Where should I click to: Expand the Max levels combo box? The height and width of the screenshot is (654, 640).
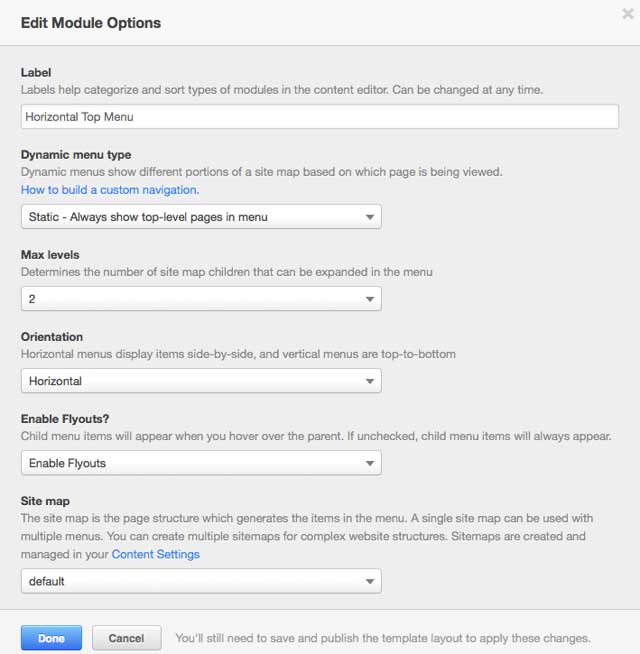click(x=200, y=298)
